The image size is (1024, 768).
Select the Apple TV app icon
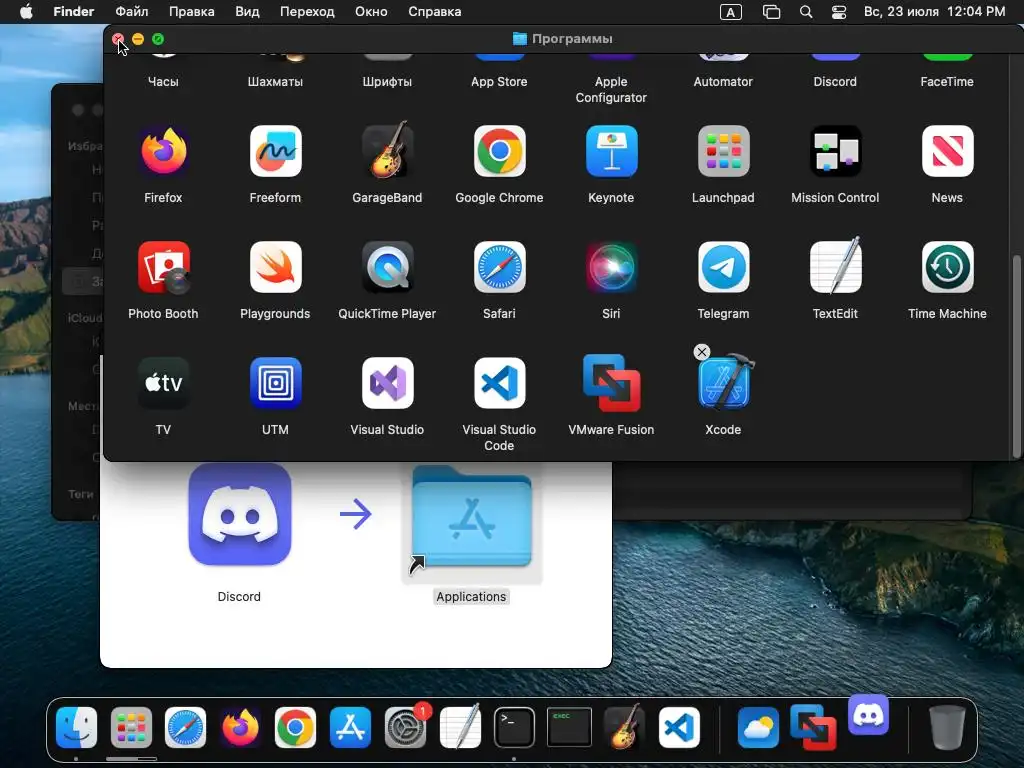click(x=163, y=383)
